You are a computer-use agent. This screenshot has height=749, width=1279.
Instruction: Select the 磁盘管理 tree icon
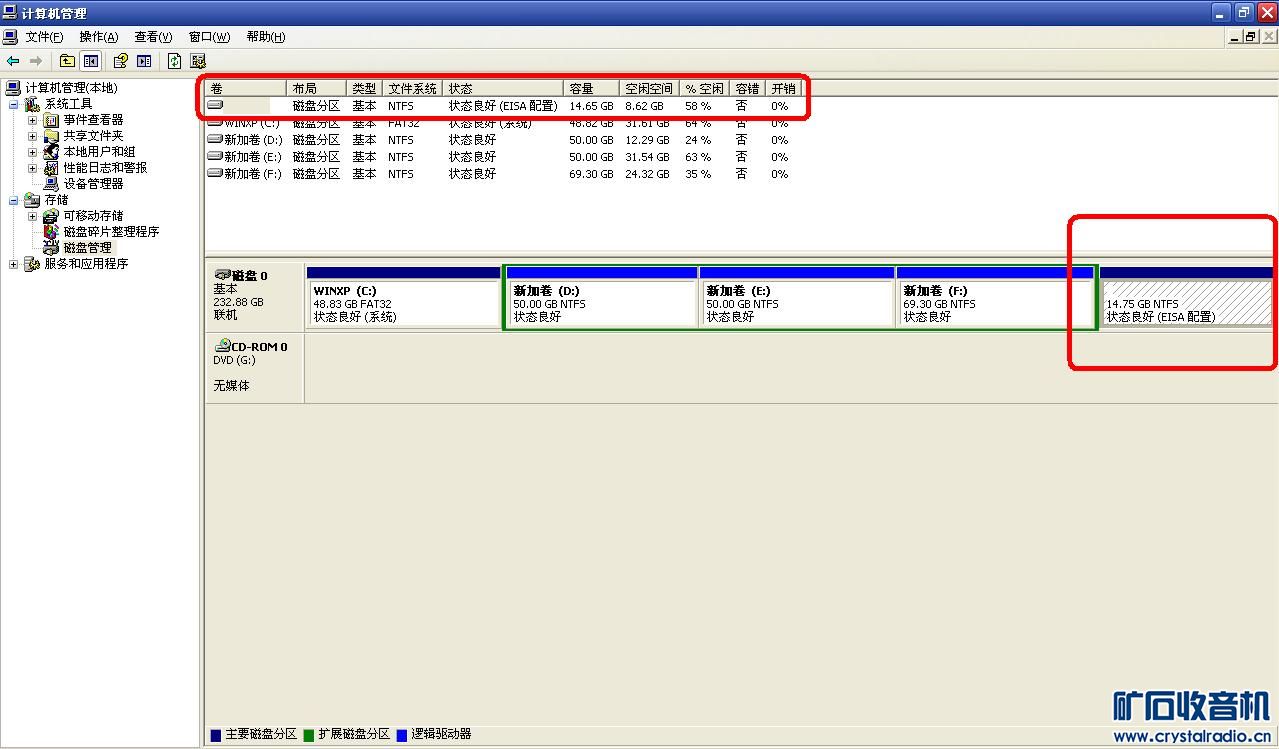(51, 248)
